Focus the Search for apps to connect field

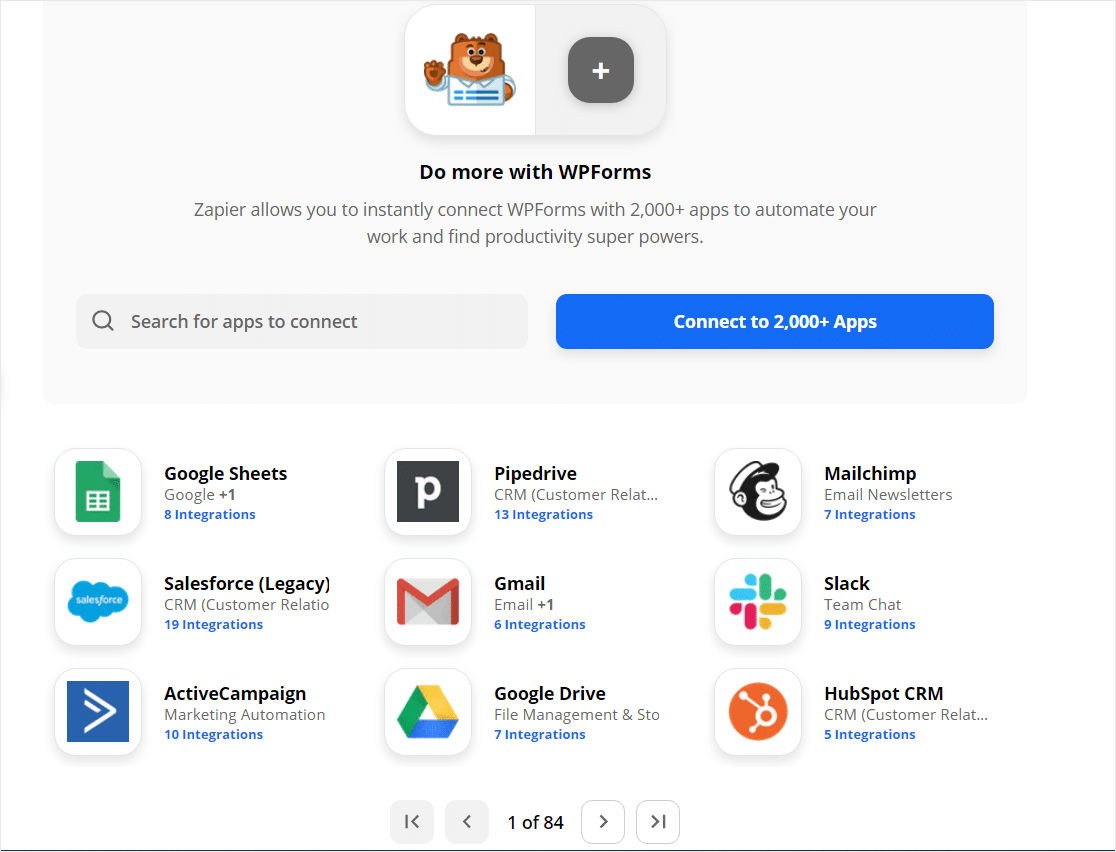point(302,322)
